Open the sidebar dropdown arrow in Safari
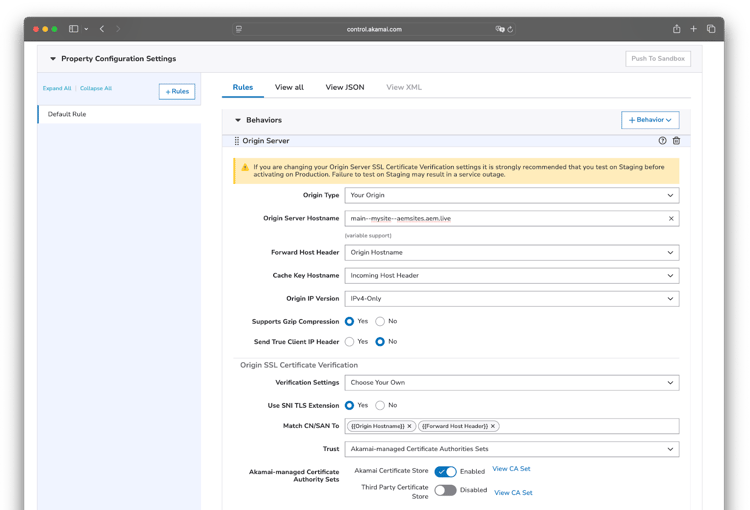The width and height of the screenshot is (750, 510). tap(86, 29)
